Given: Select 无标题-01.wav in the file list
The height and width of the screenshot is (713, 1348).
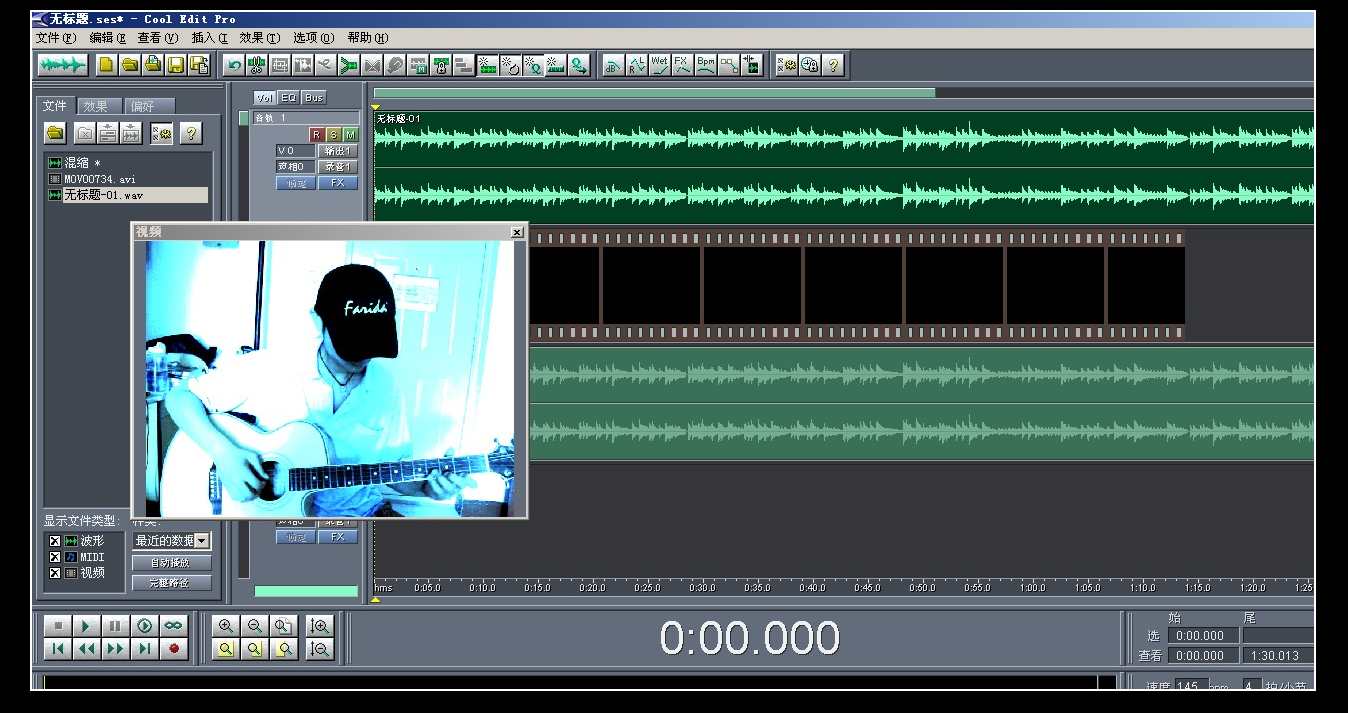Looking at the screenshot, I should coord(127,195).
